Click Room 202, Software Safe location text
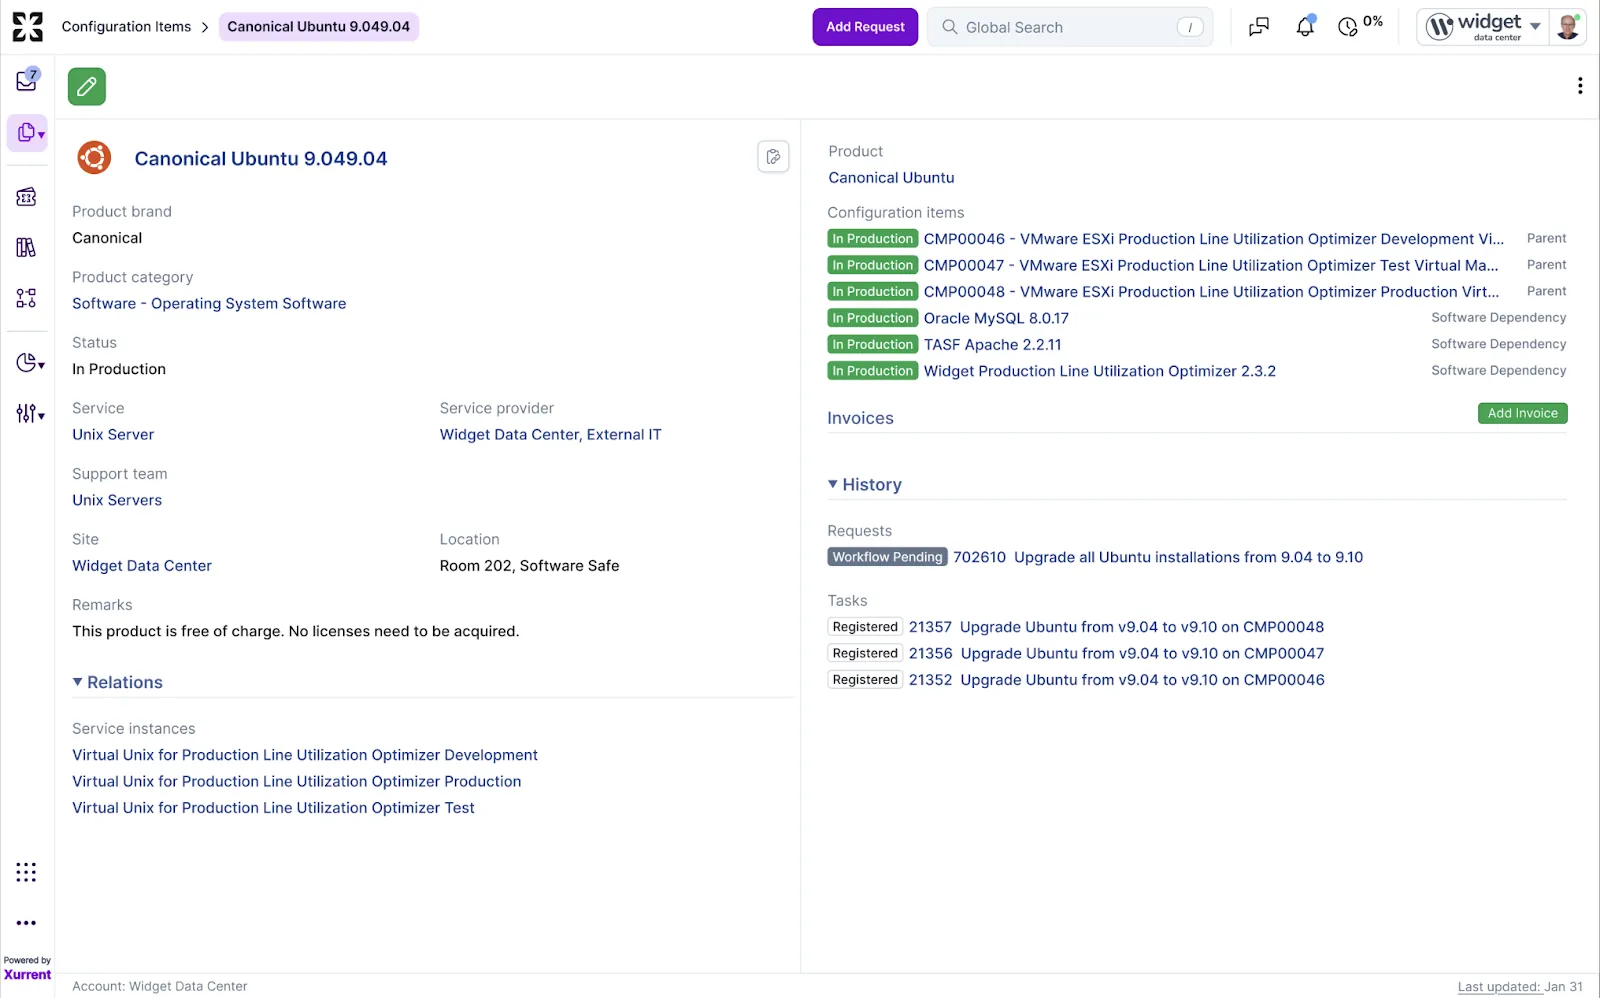 point(529,566)
